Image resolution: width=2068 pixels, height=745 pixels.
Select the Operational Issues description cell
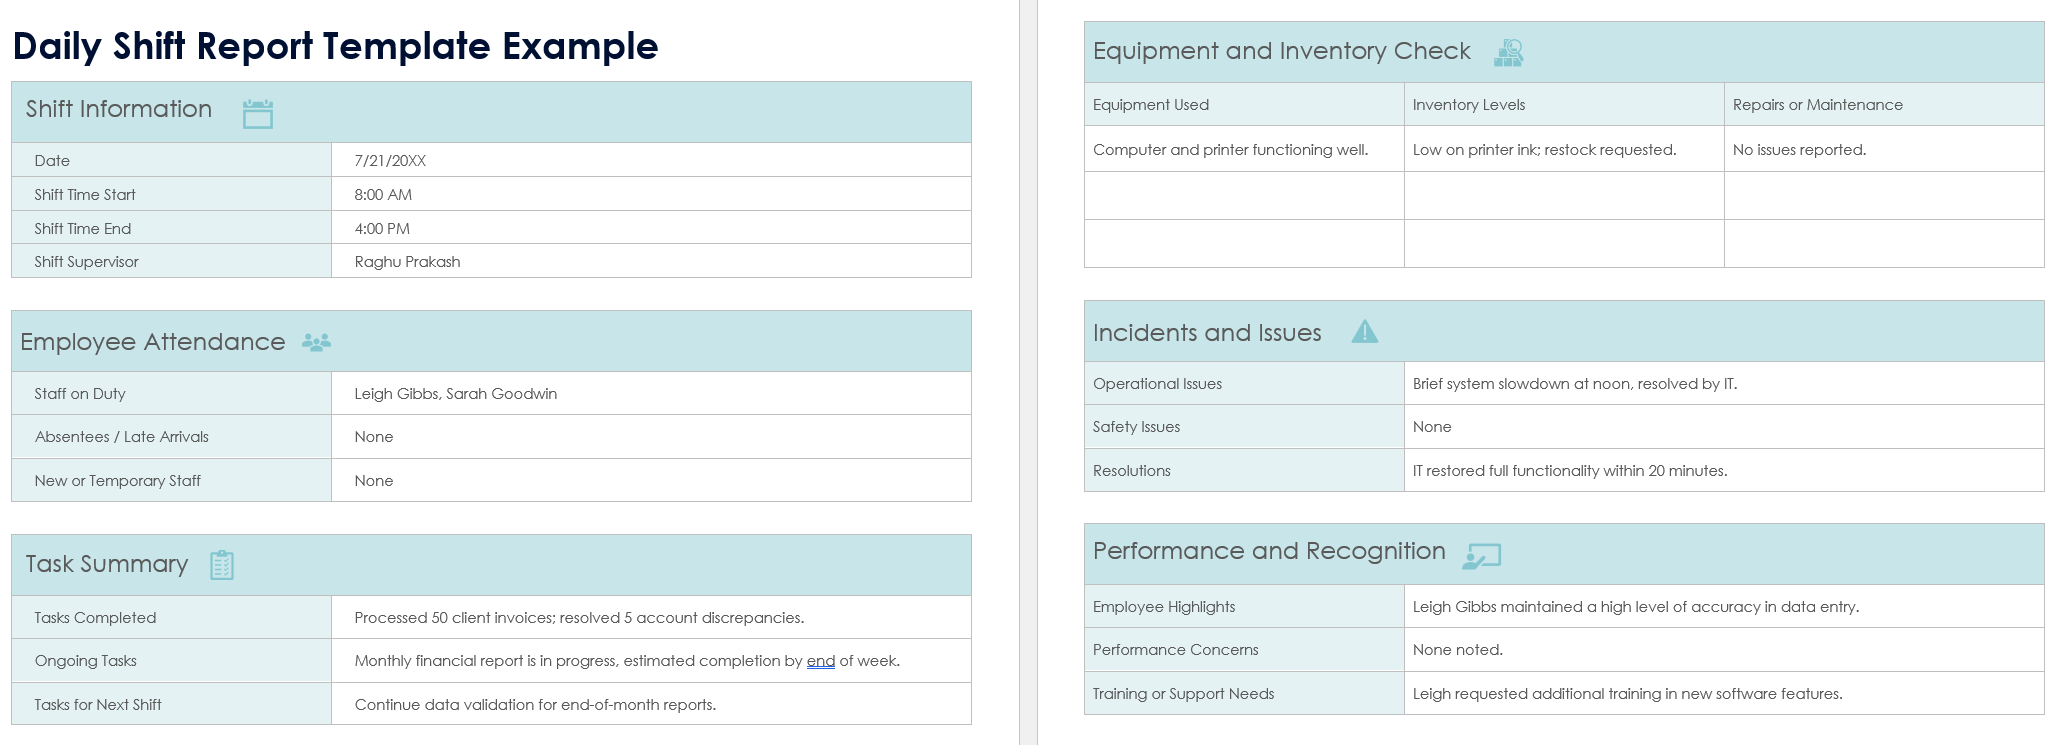click(x=1574, y=384)
